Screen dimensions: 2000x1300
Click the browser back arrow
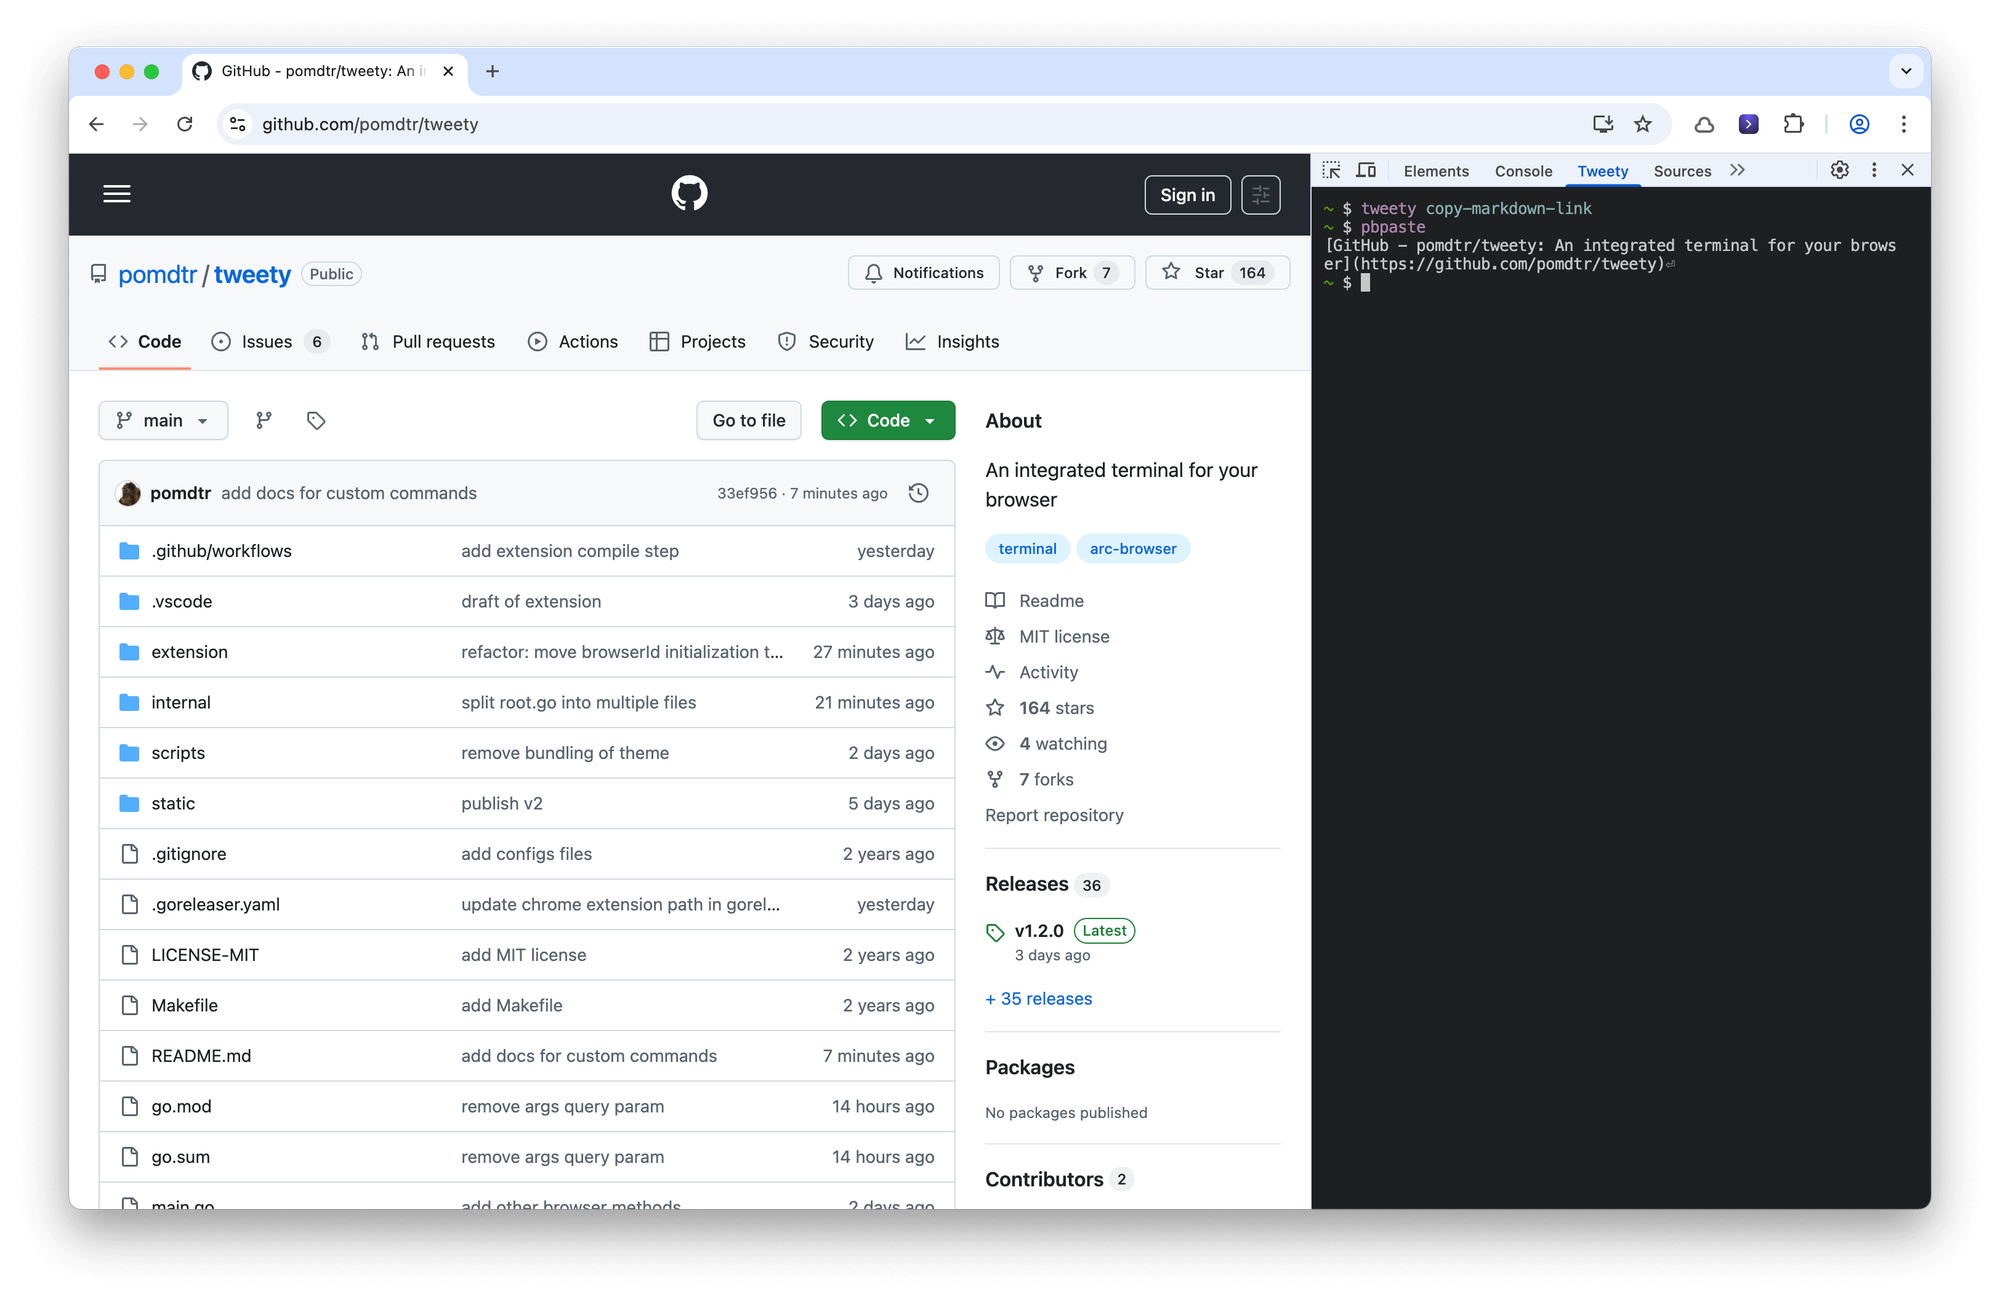click(x=97, y=124)
